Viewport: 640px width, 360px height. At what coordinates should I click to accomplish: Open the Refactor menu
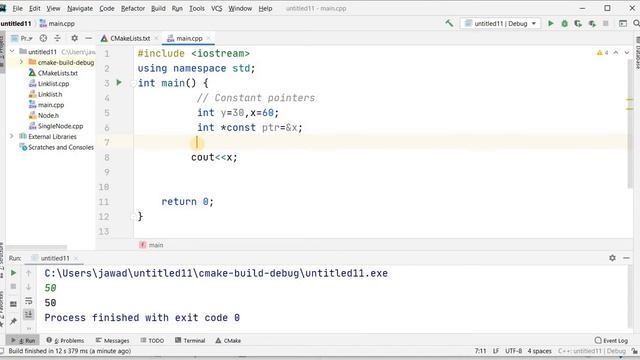(x=133, y=8)
